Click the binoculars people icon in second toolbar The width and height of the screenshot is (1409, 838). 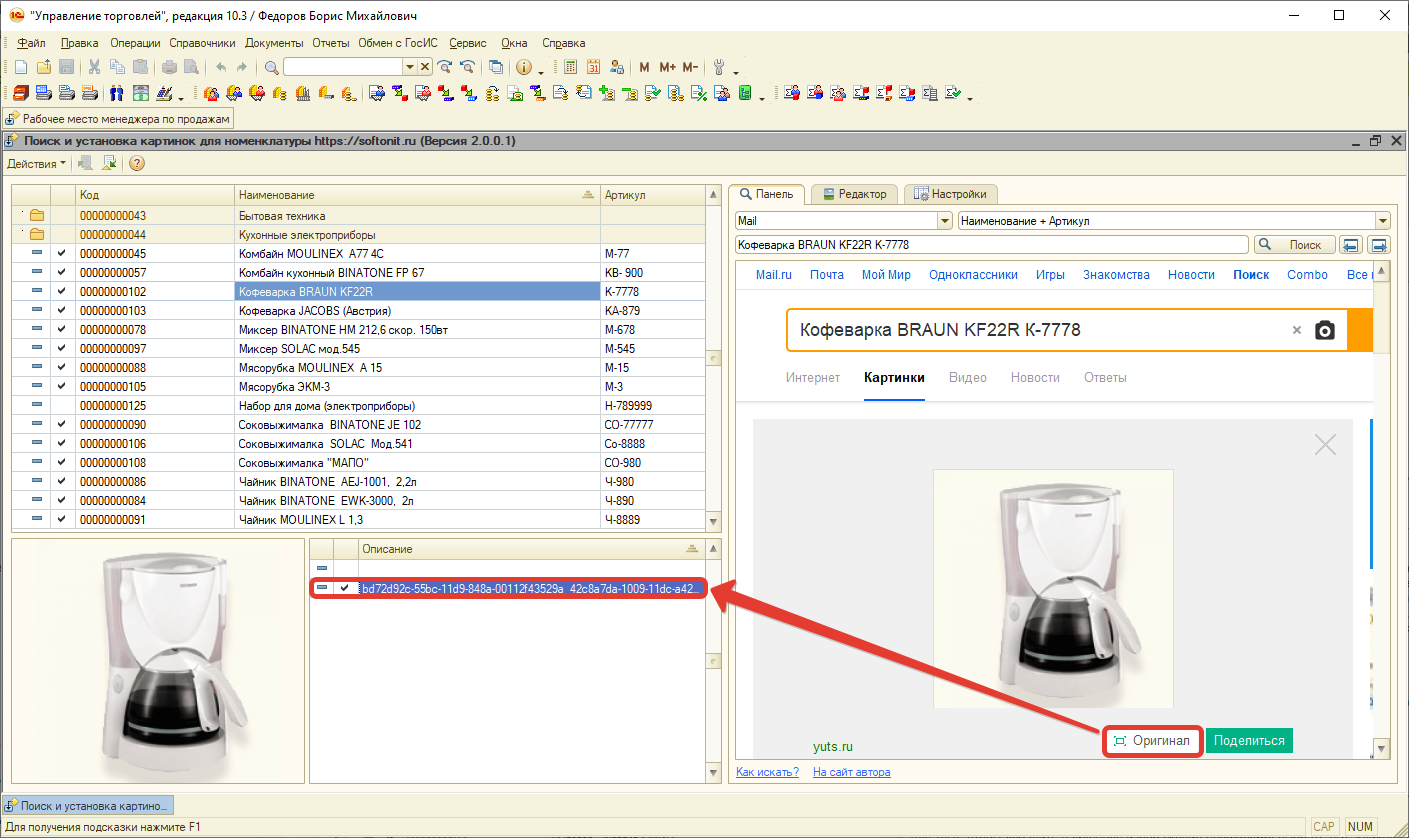(x=116, y=94)
